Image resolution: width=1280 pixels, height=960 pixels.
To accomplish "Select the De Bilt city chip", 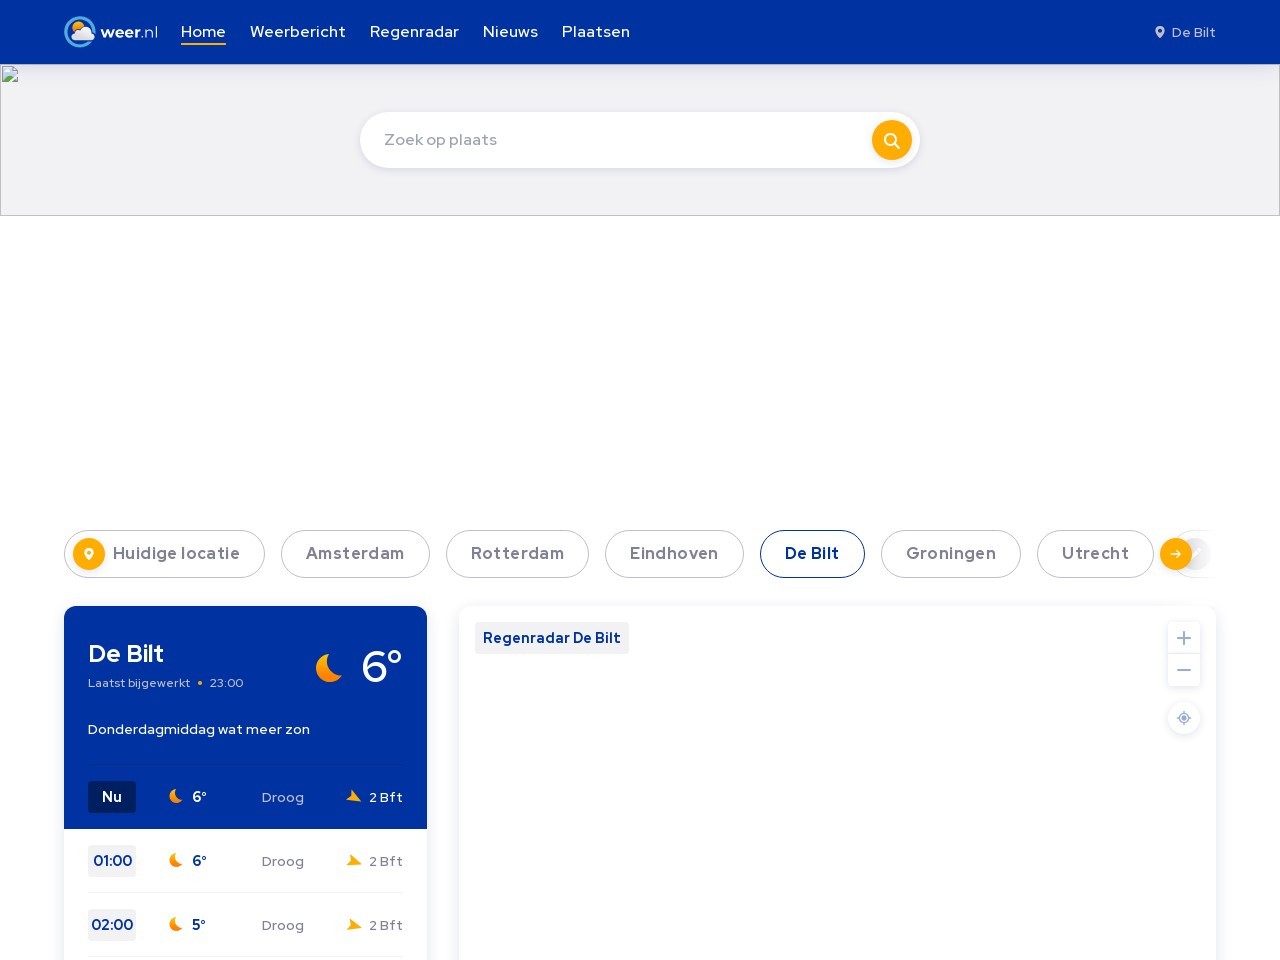I will [x=812, y=554].
